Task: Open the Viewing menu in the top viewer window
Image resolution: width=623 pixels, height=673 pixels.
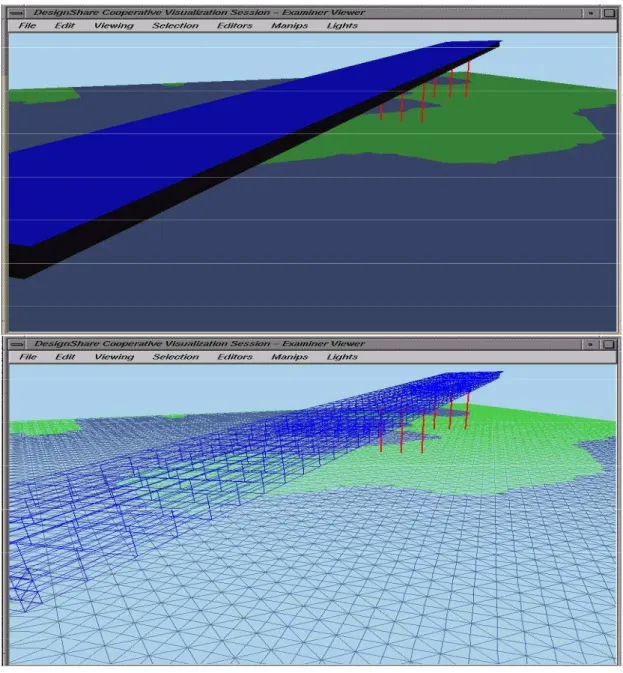Action: pos(114,26)
